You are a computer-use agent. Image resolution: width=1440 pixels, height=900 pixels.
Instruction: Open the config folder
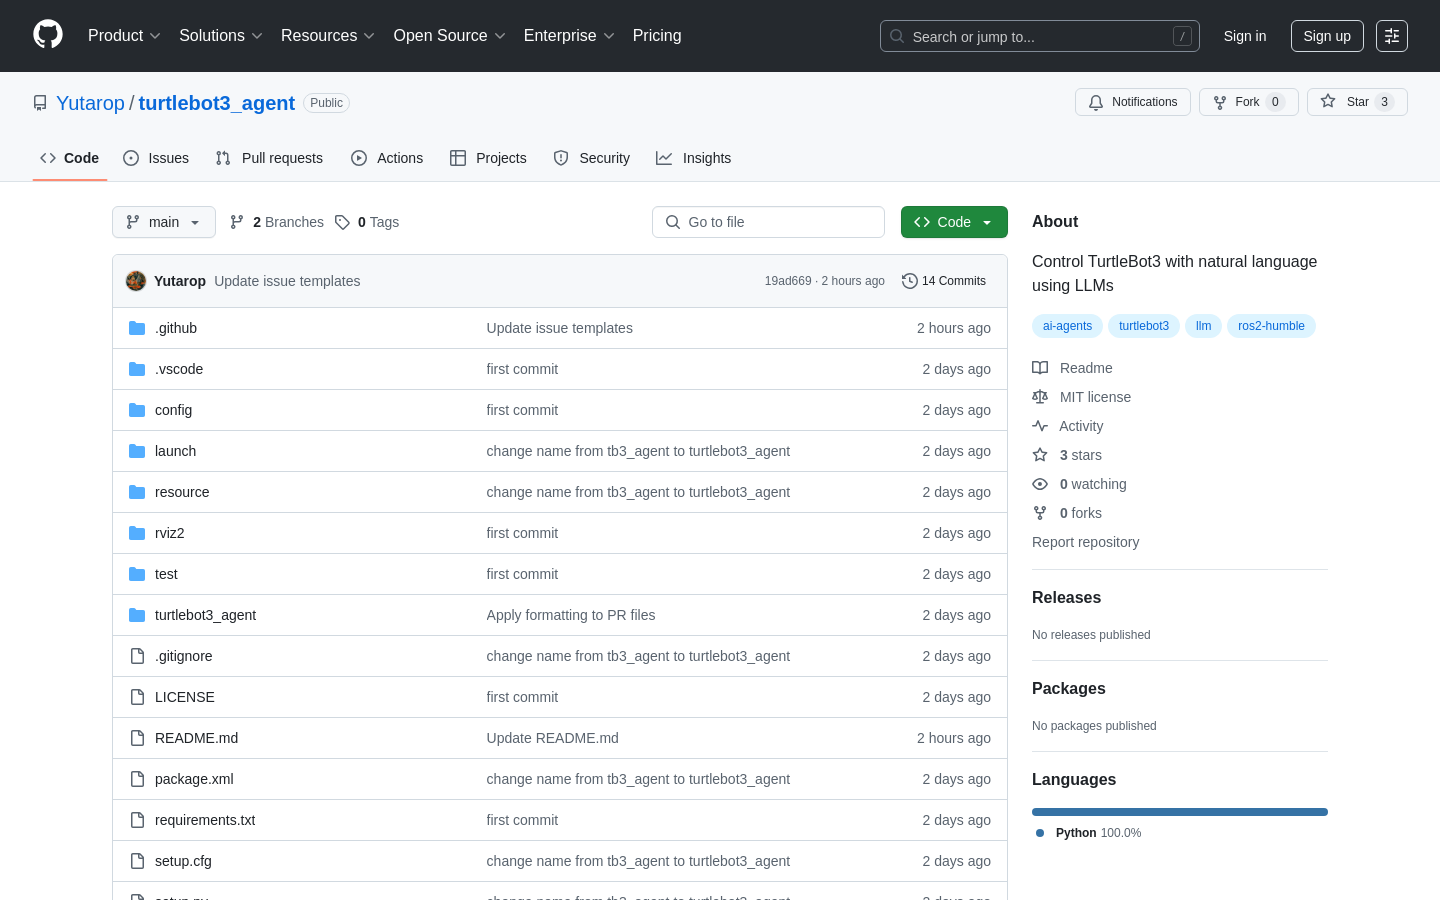(173, 410)
